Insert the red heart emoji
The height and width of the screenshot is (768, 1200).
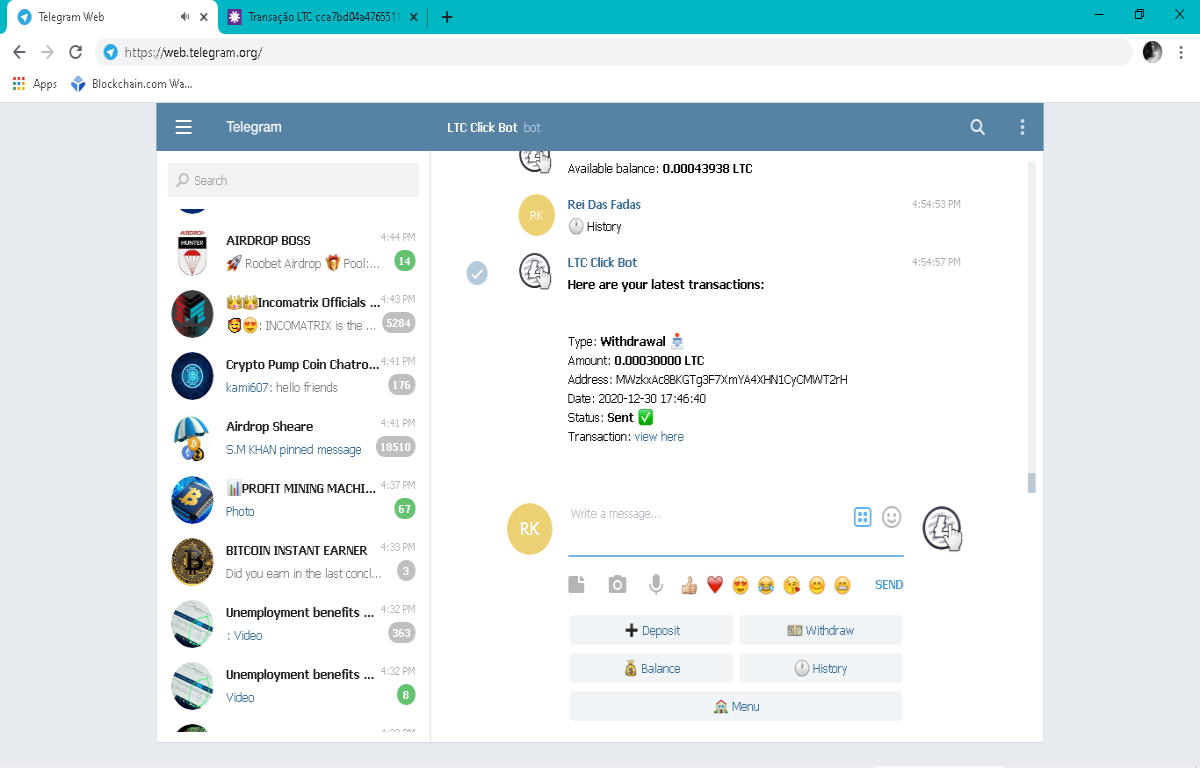[715, 585]
